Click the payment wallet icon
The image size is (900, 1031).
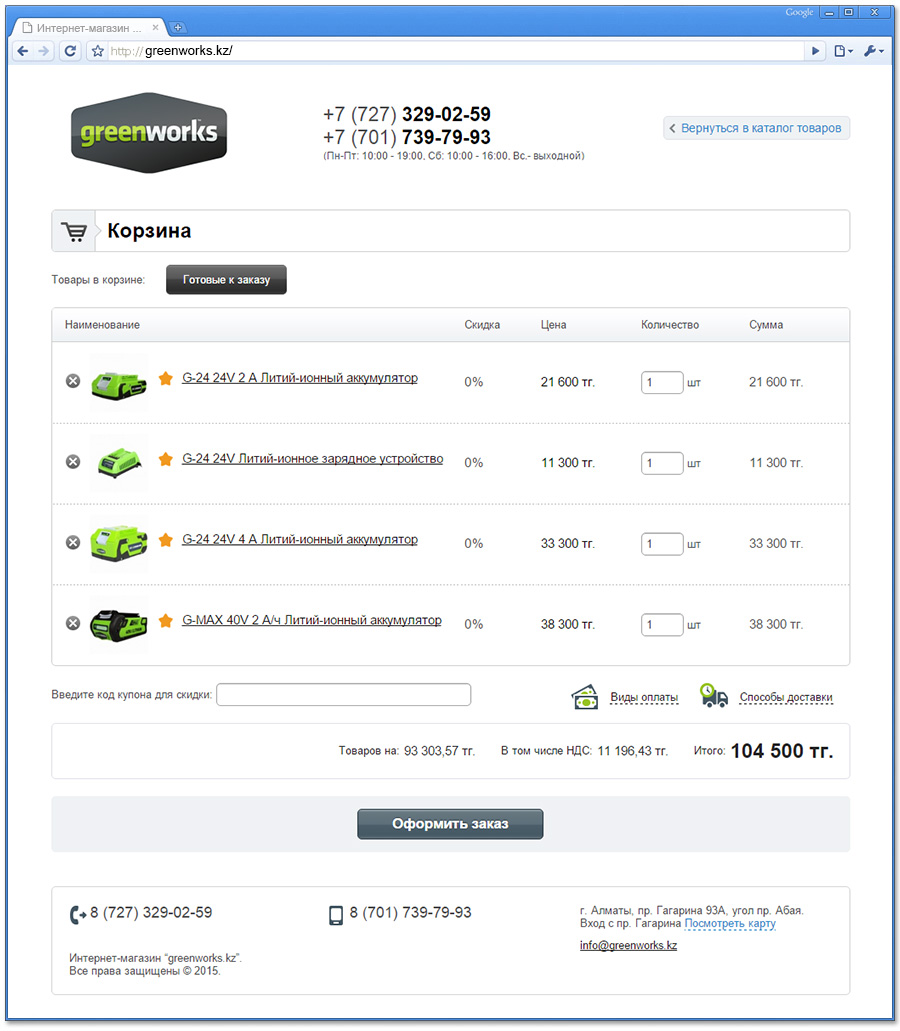point(584,698)
